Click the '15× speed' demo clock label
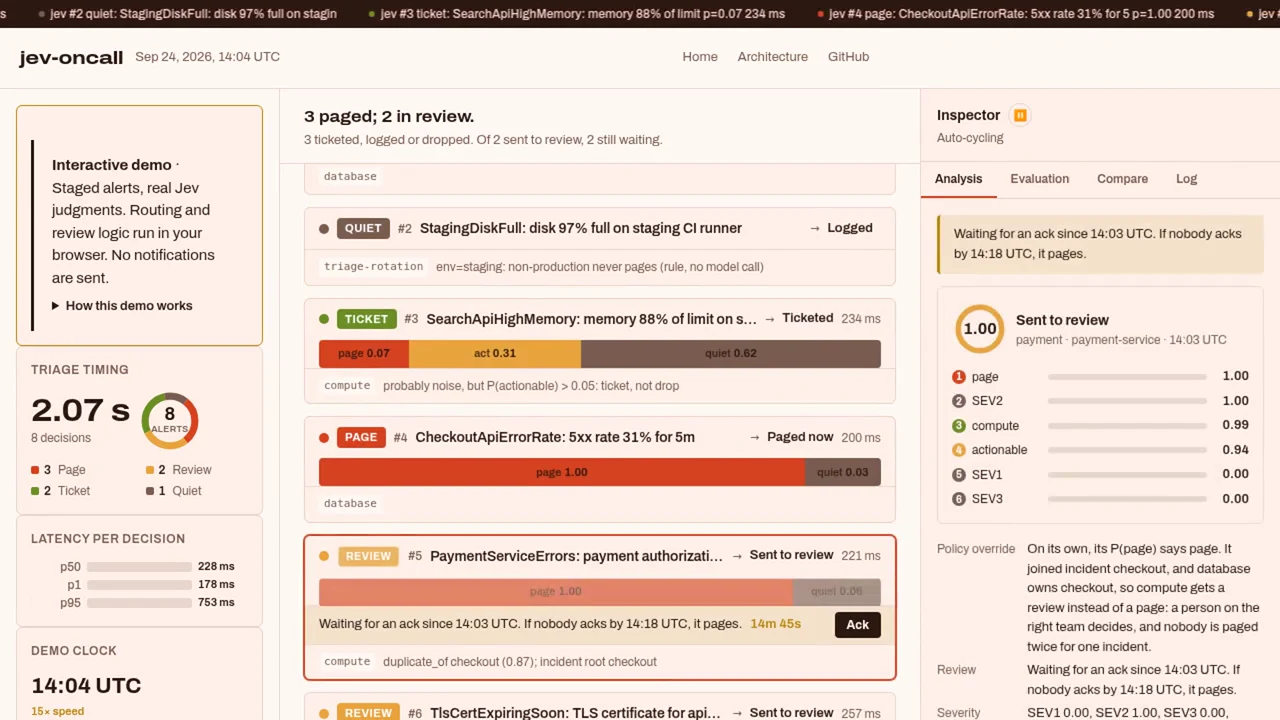1280x720 pixels. [57, 712]
